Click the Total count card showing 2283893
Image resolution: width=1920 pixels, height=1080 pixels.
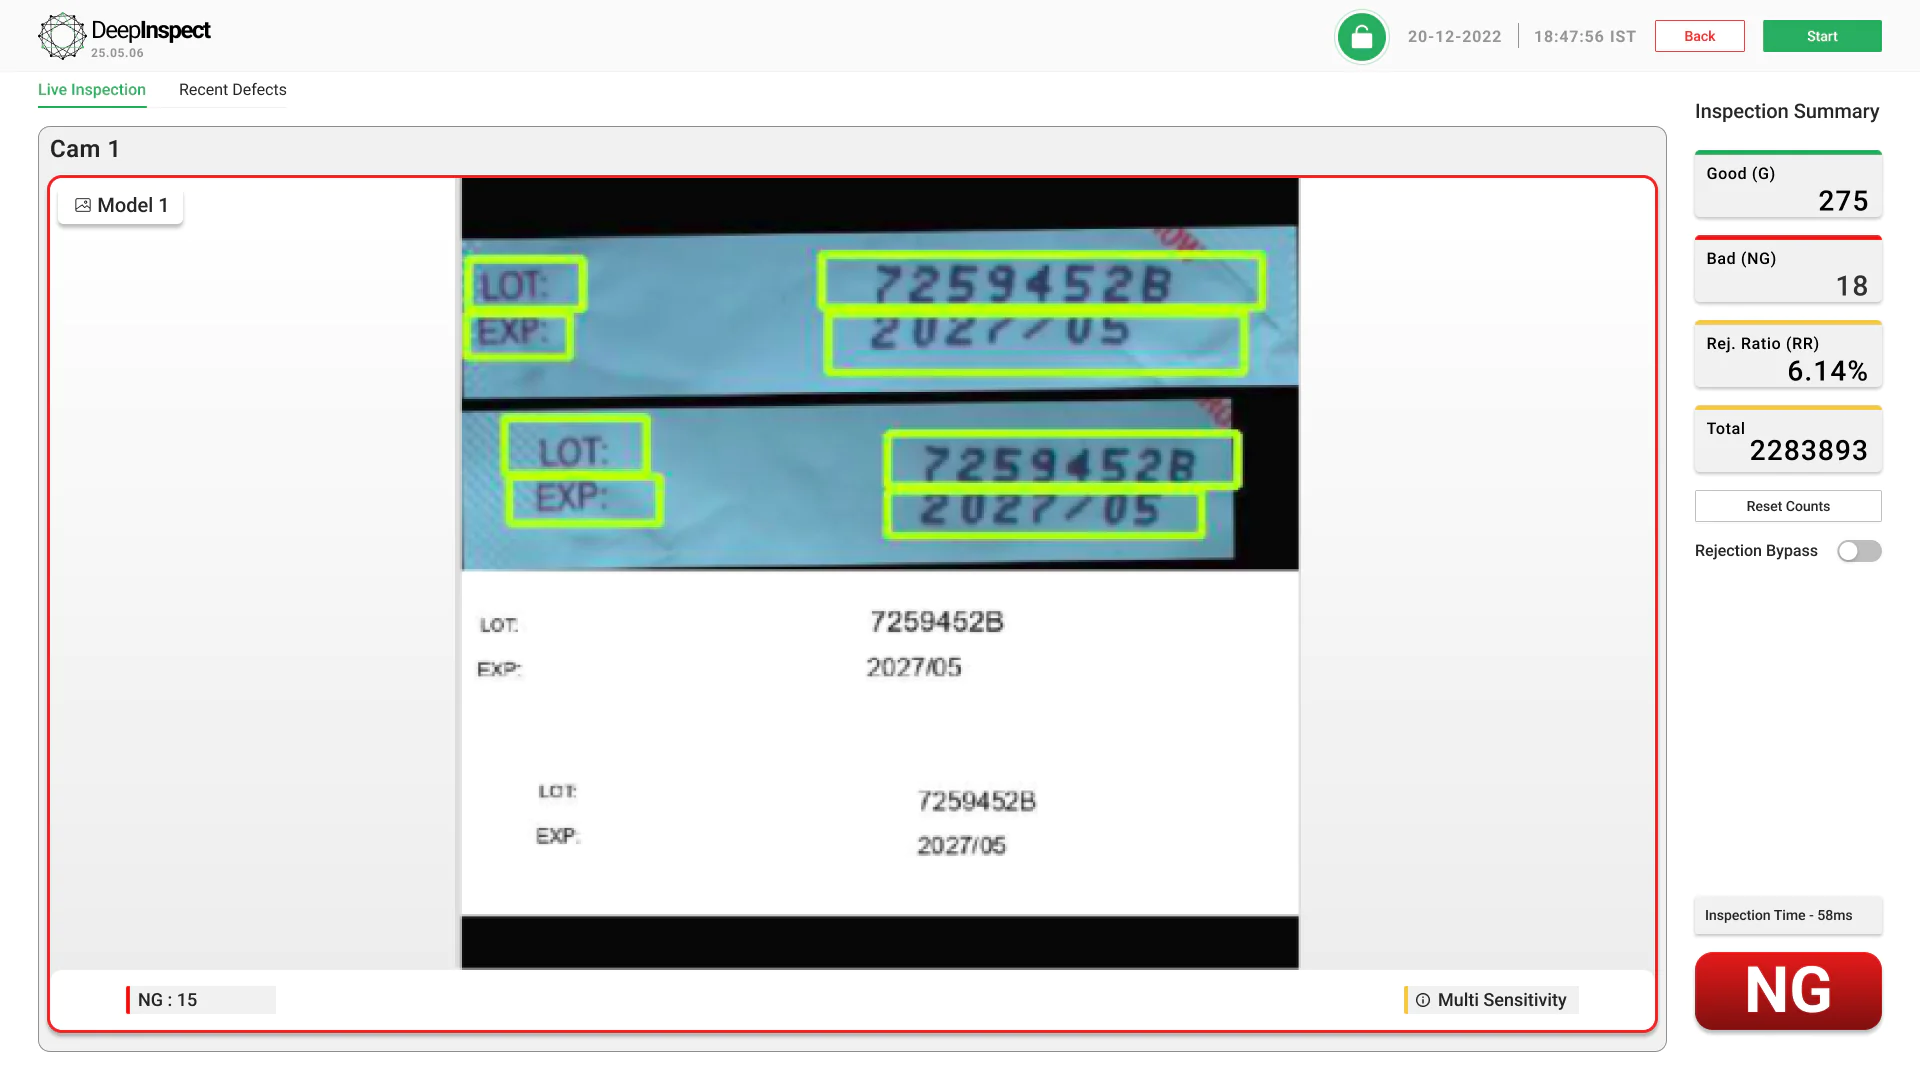(1788, 440)
